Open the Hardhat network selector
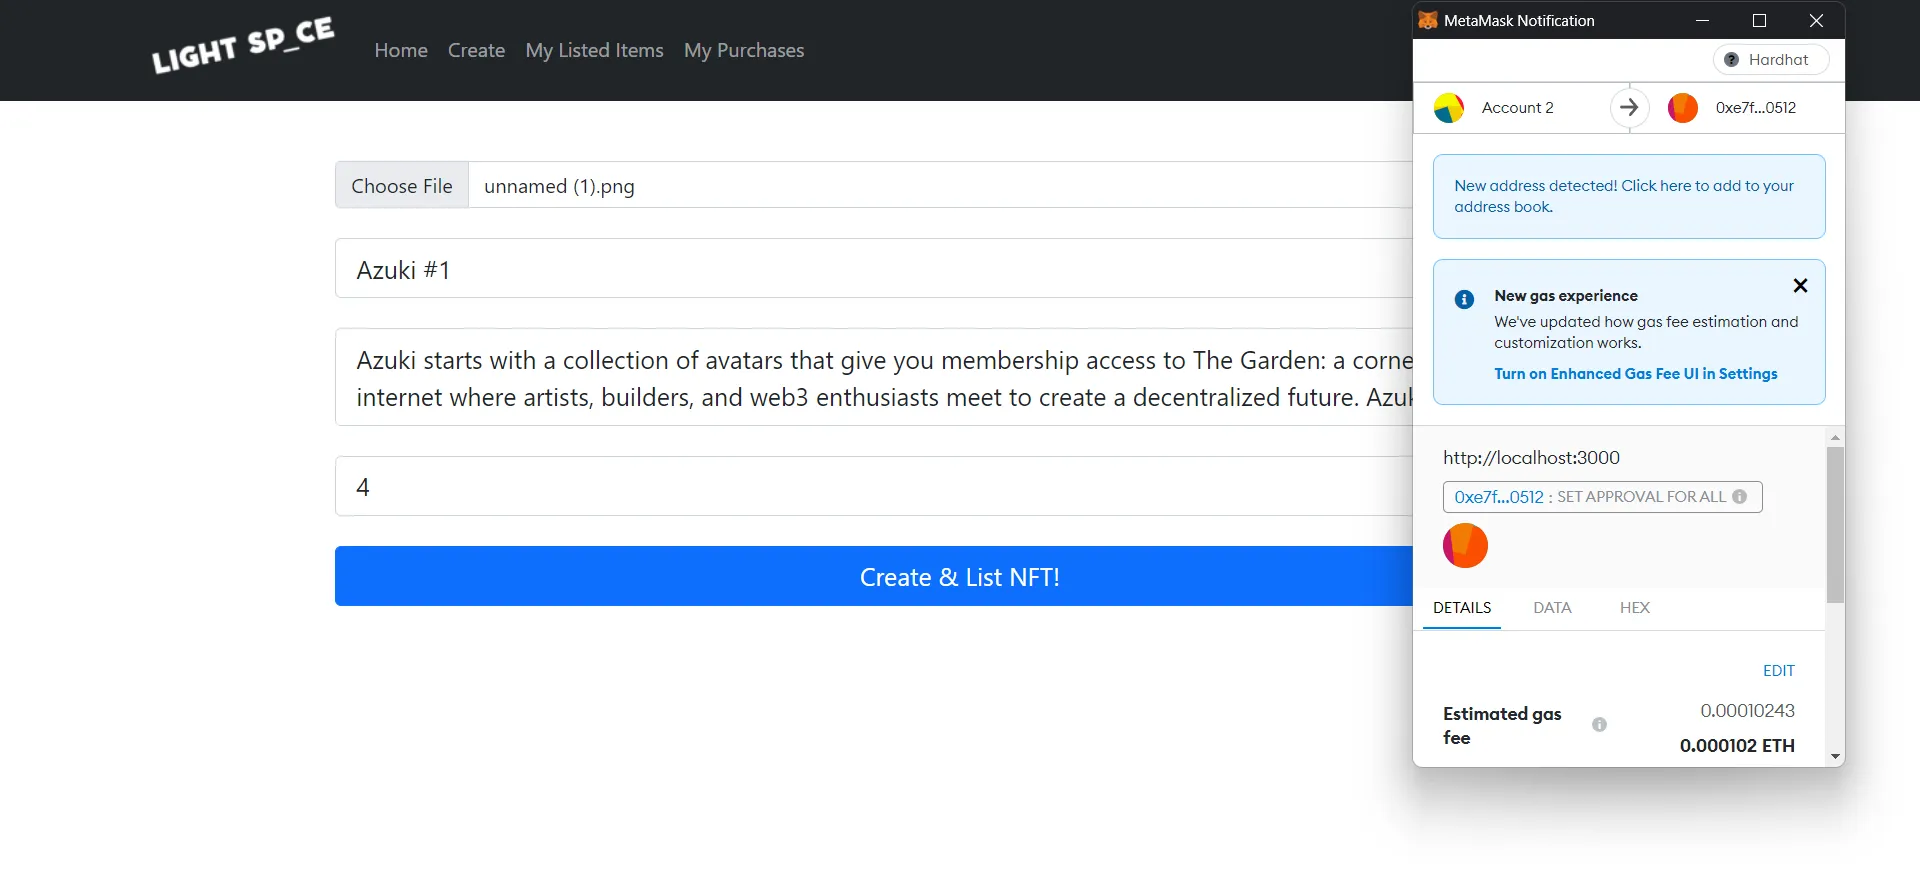This screenshot has height=883, width=1920. [x=1771, y=60]
